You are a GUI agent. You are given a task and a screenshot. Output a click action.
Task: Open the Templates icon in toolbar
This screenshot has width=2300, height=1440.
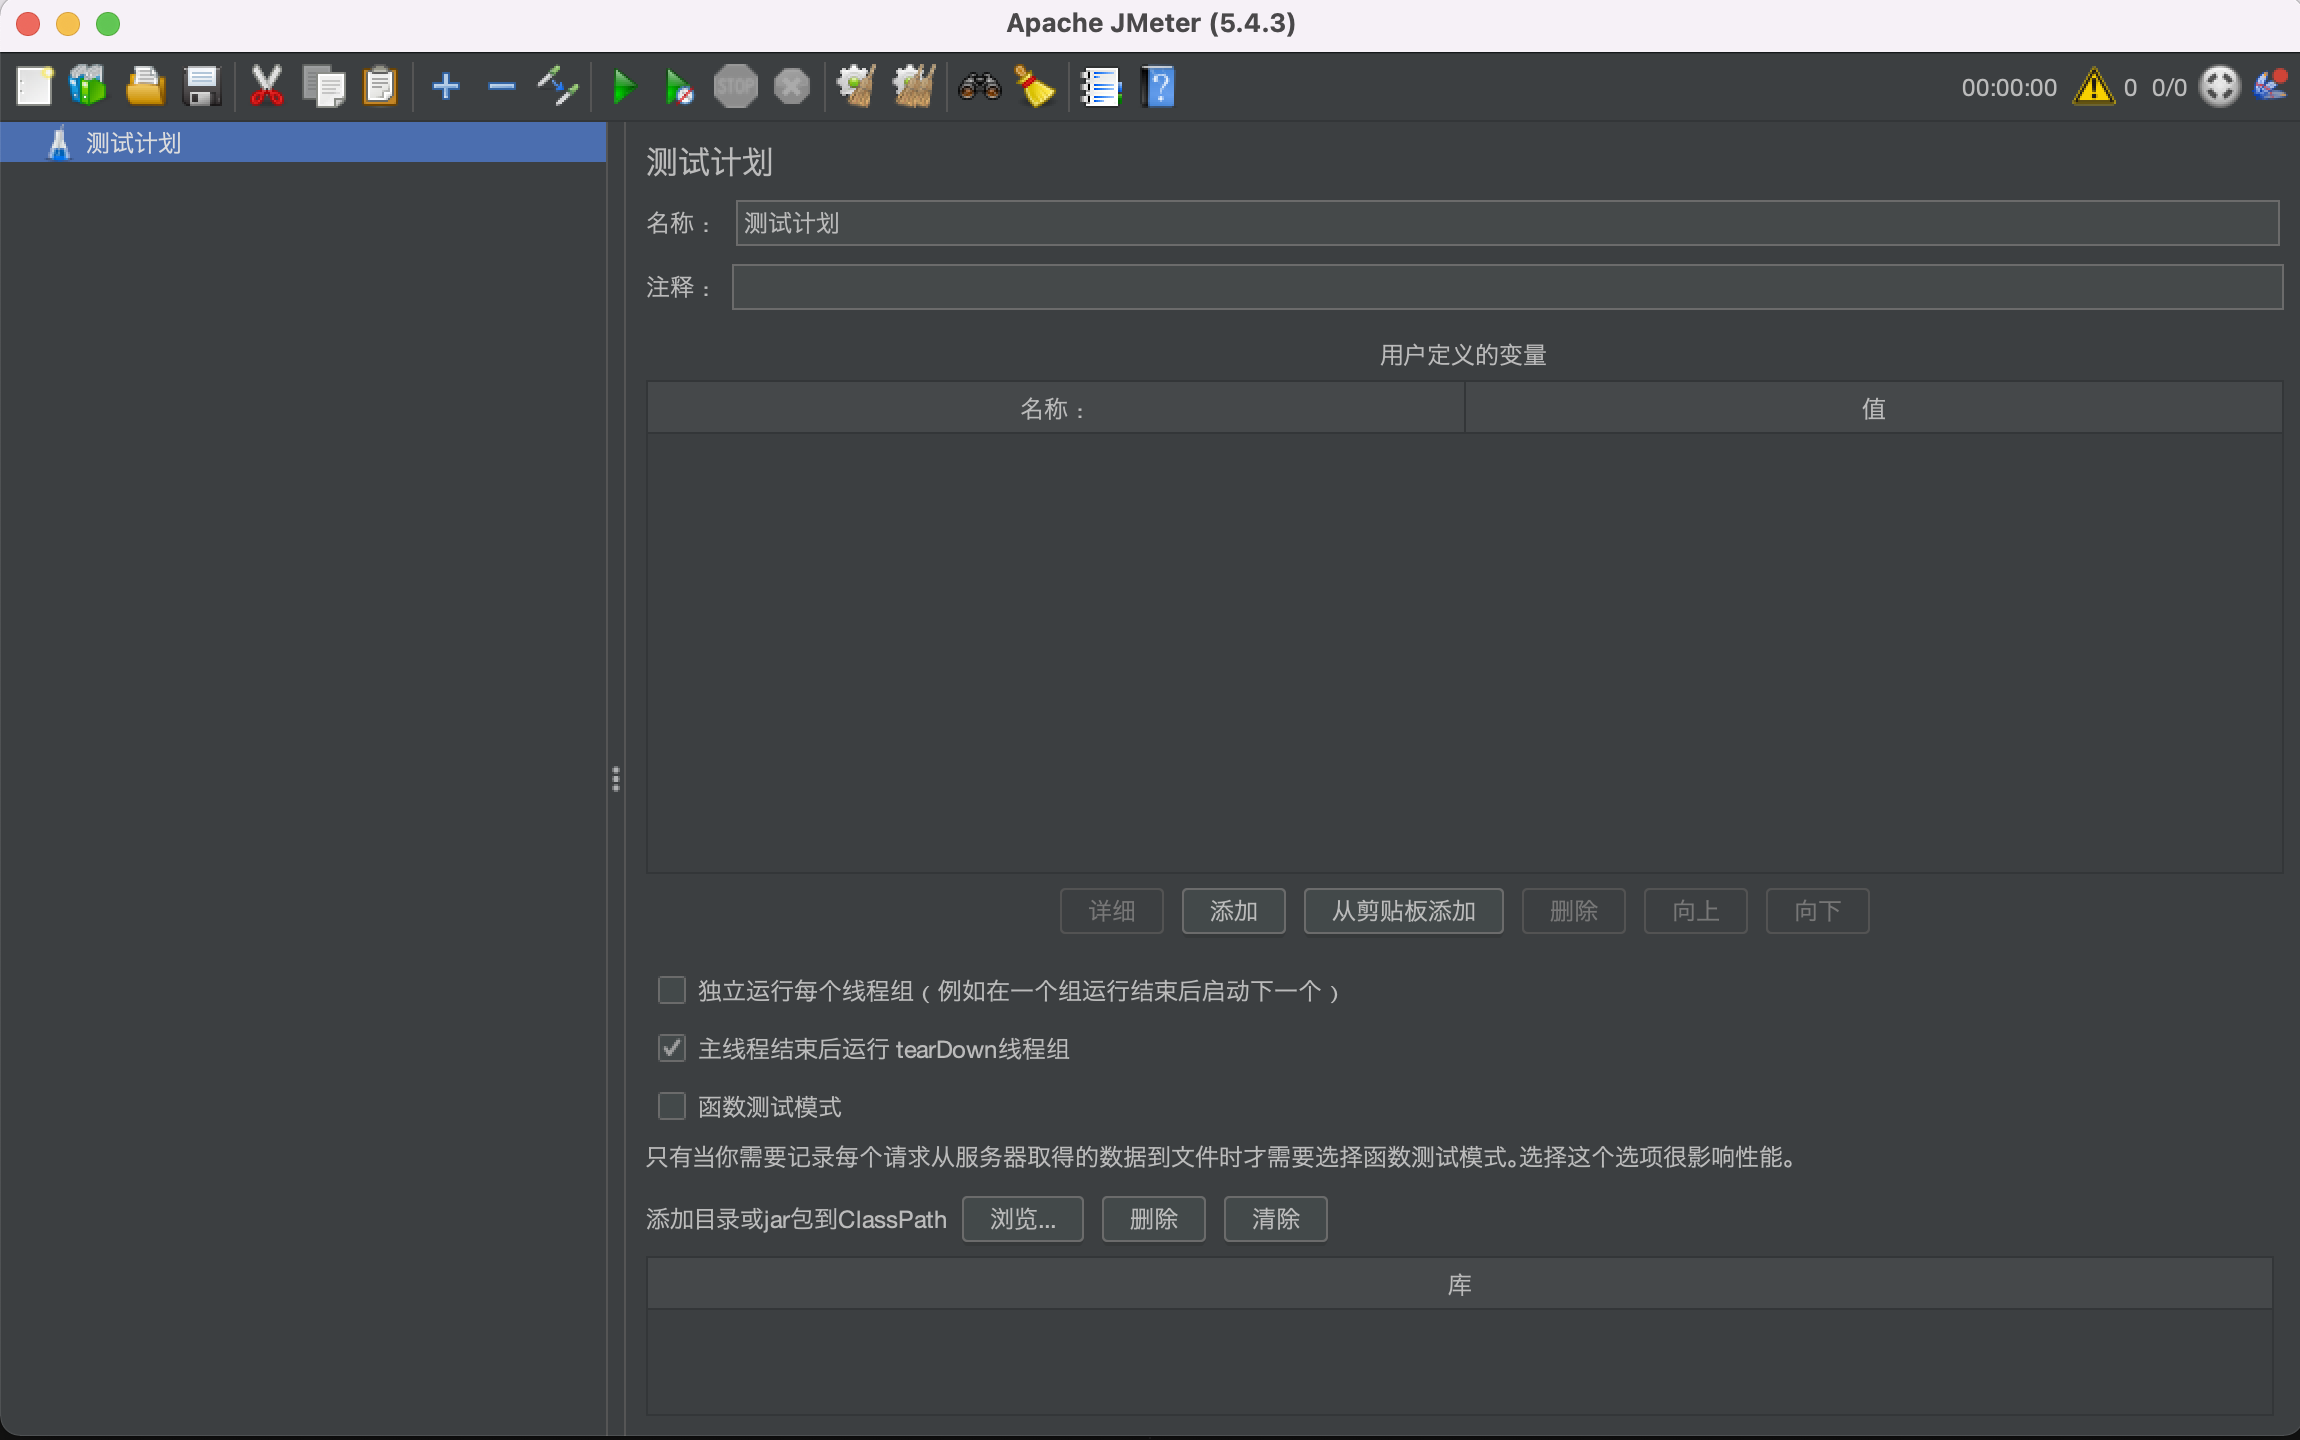tap(88, 87)
